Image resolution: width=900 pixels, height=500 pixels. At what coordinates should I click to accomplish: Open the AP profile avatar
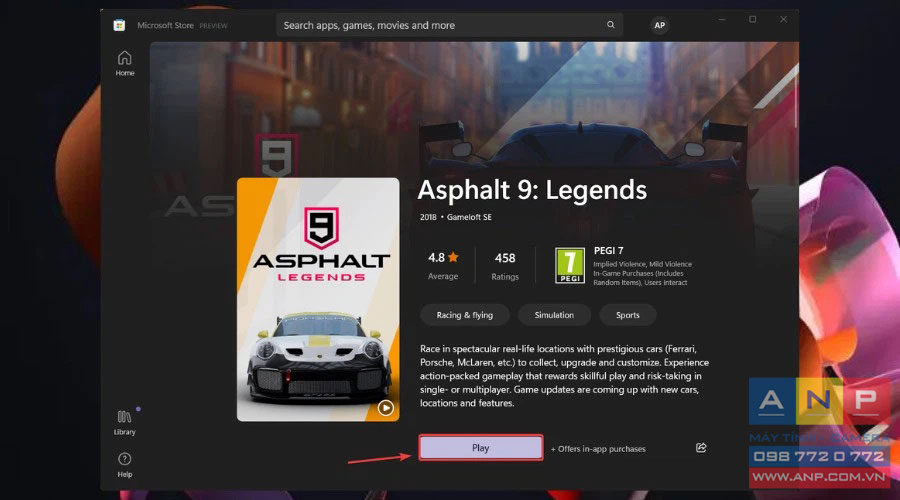(x=660, y=25)
